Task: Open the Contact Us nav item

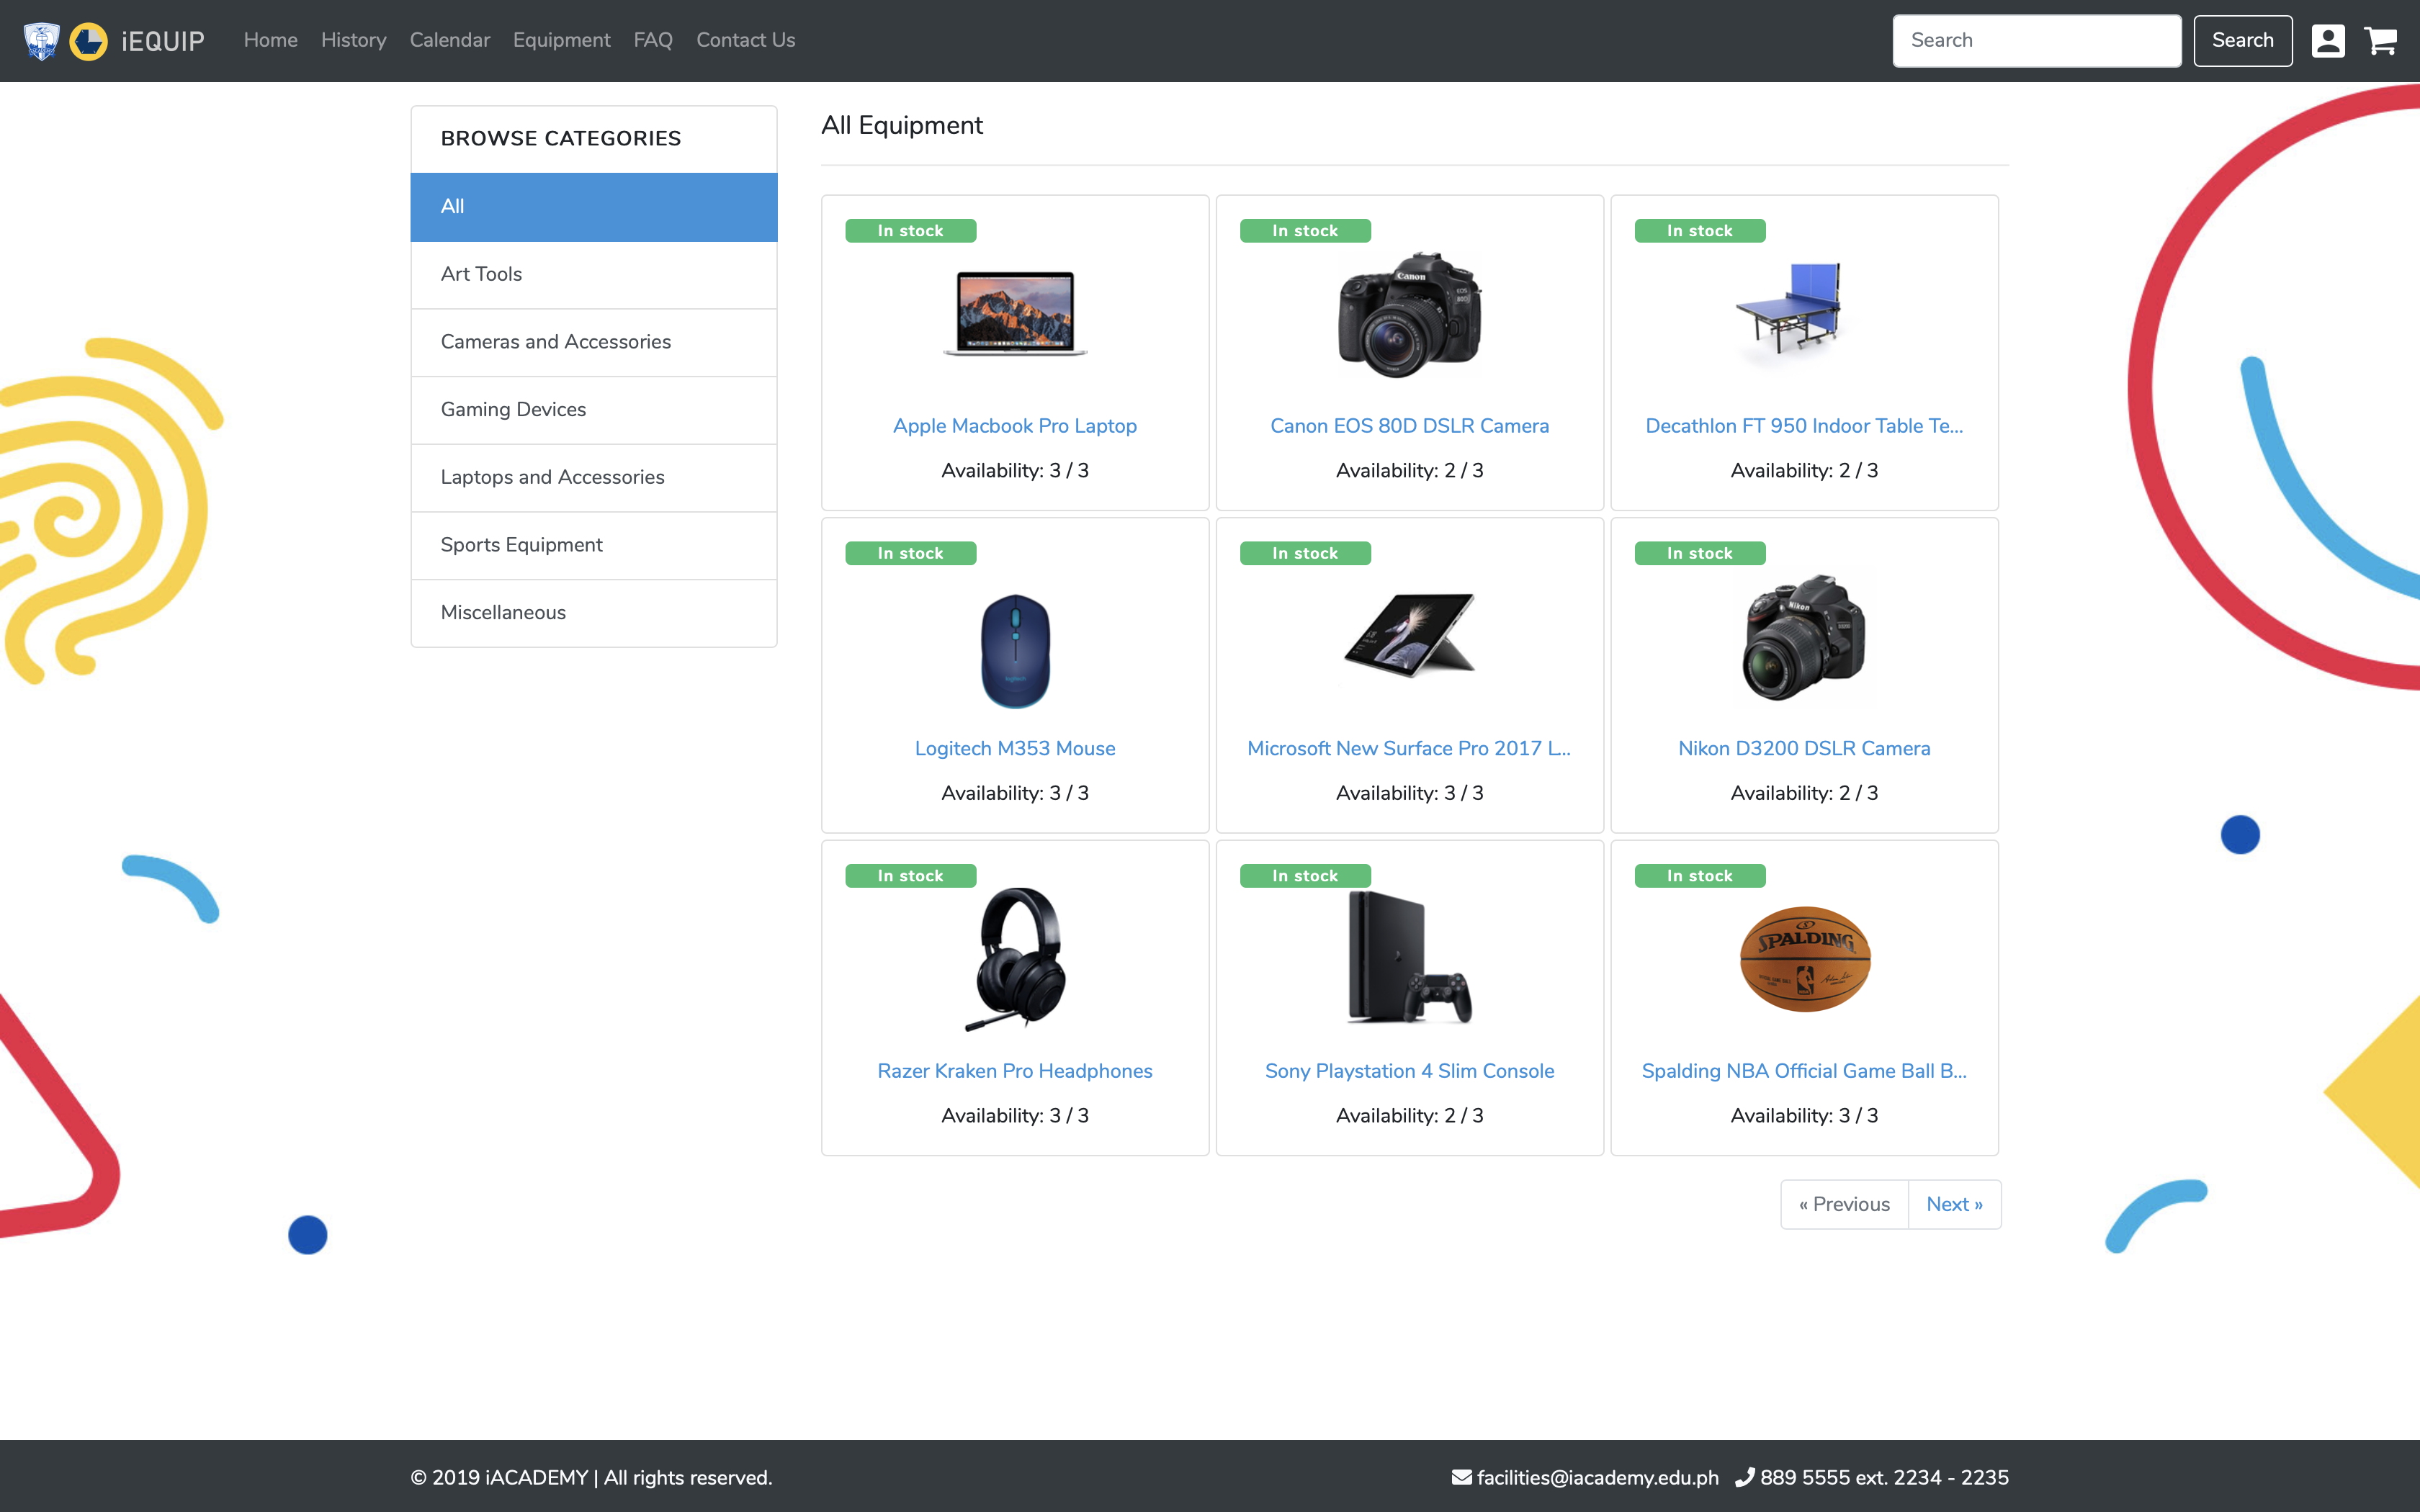Action: pos(746,40)
